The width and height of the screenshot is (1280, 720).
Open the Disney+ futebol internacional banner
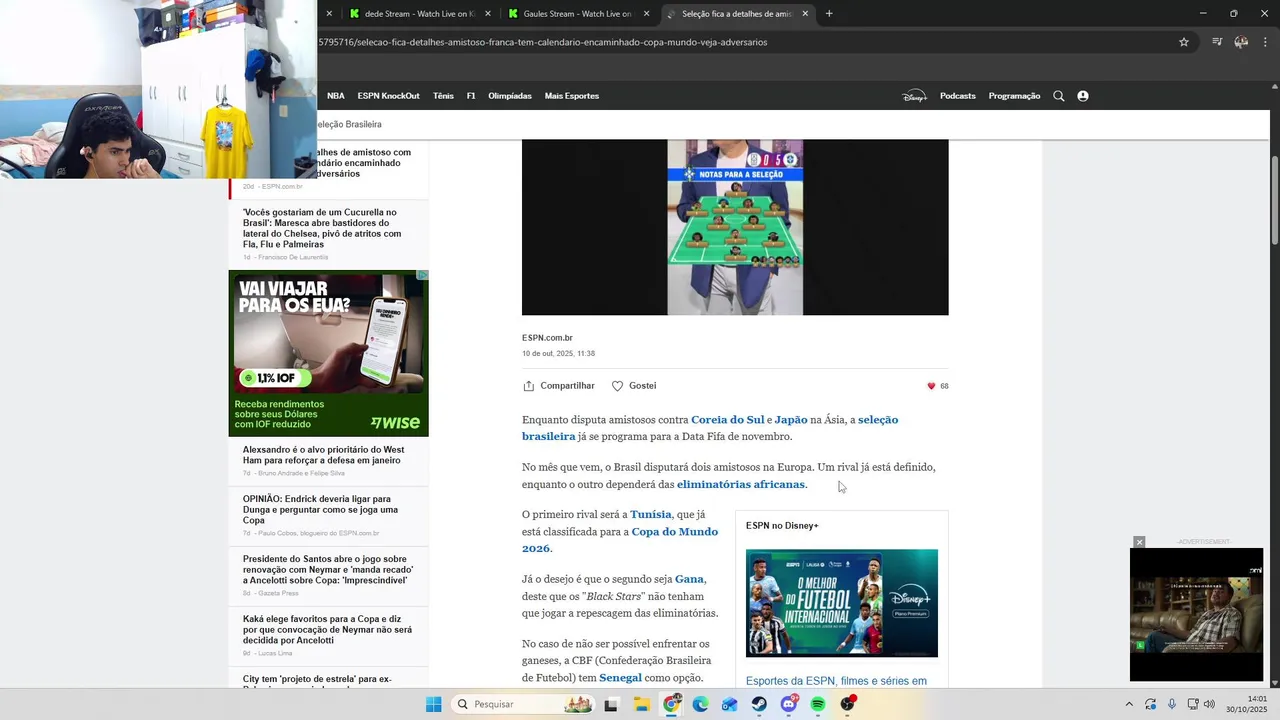[x=842, y=603]
